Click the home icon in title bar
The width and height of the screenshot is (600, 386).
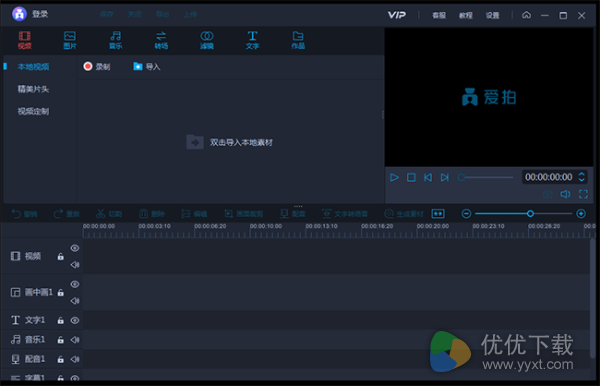[527, 15]
